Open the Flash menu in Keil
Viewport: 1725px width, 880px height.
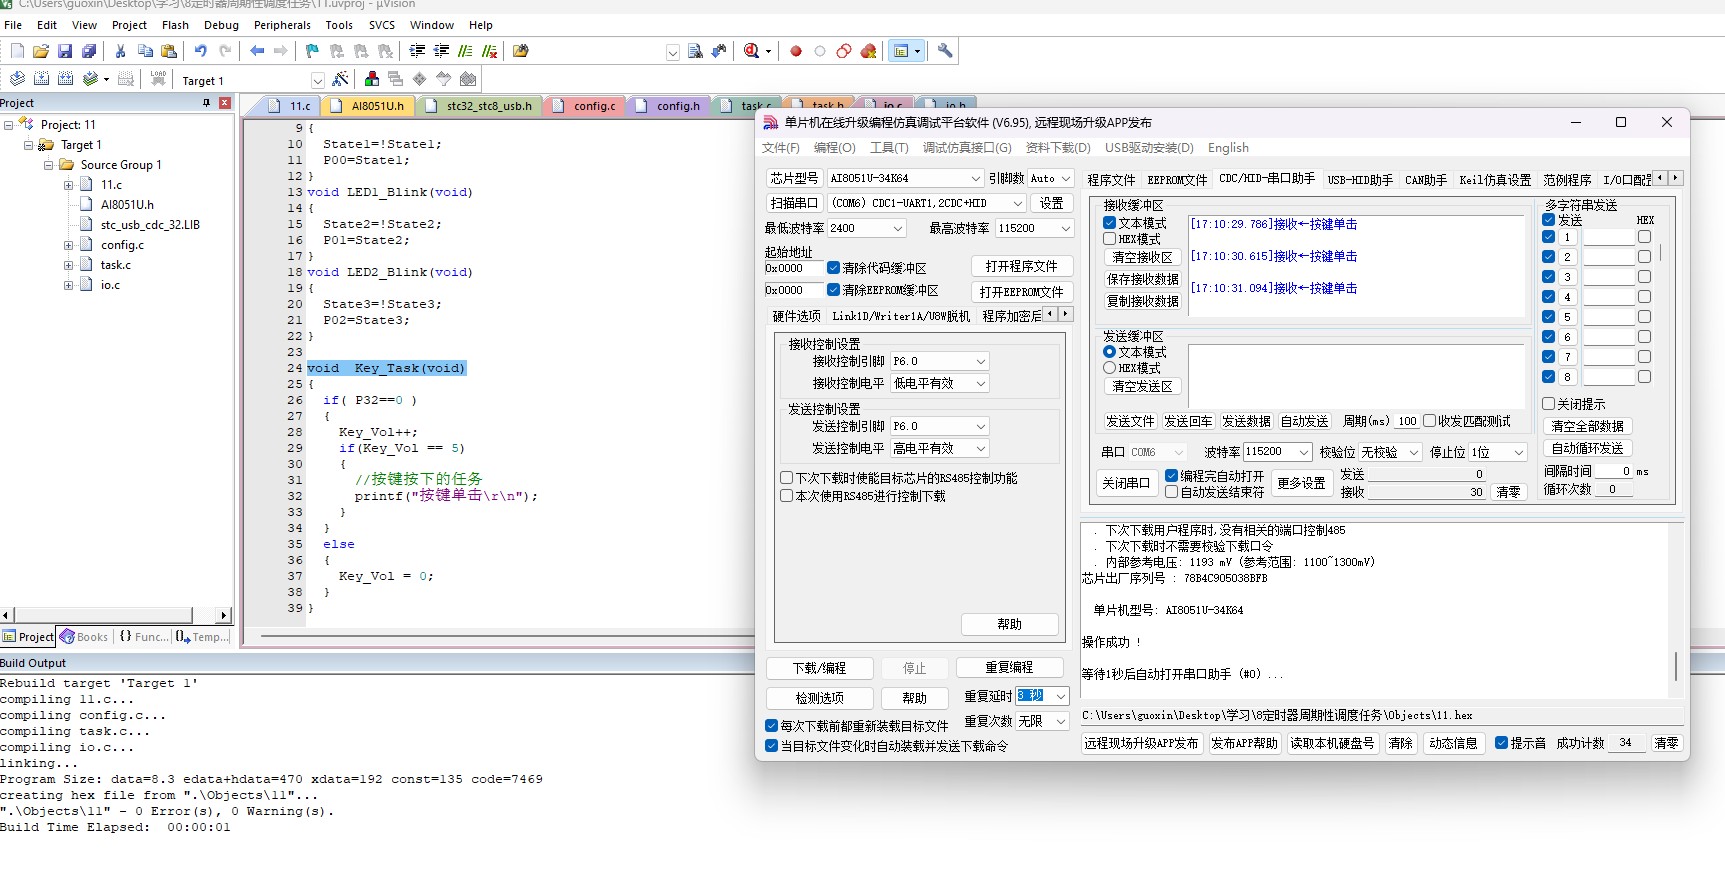[175, 25]
